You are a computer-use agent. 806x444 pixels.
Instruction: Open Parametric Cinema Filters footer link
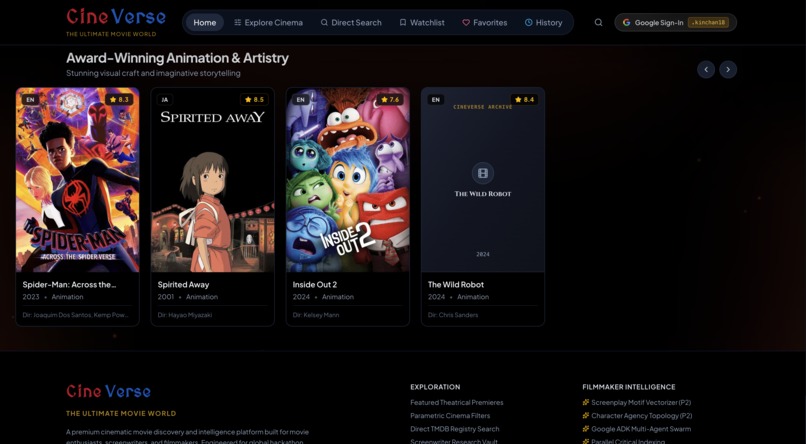tap(450, 416)
